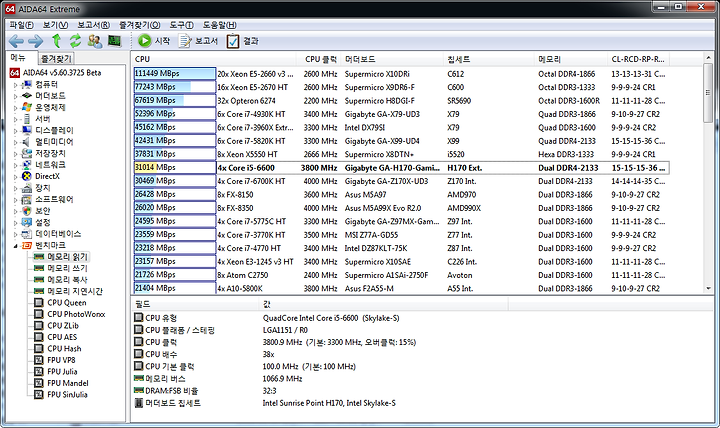The height and width of the screenshot is (428, 720).
Task: Select the 보안 shield icon
Action: (x=27, y=211)
